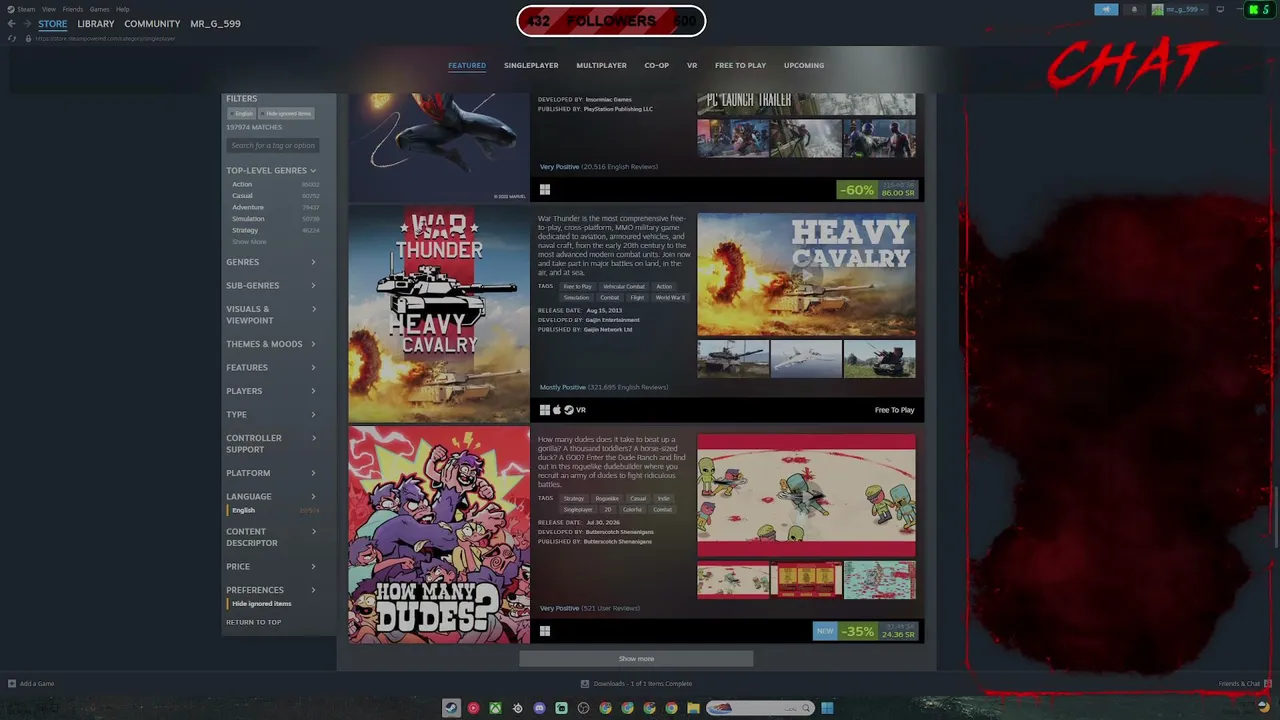Filter by the Strategy genre

[x=245, y=230]
